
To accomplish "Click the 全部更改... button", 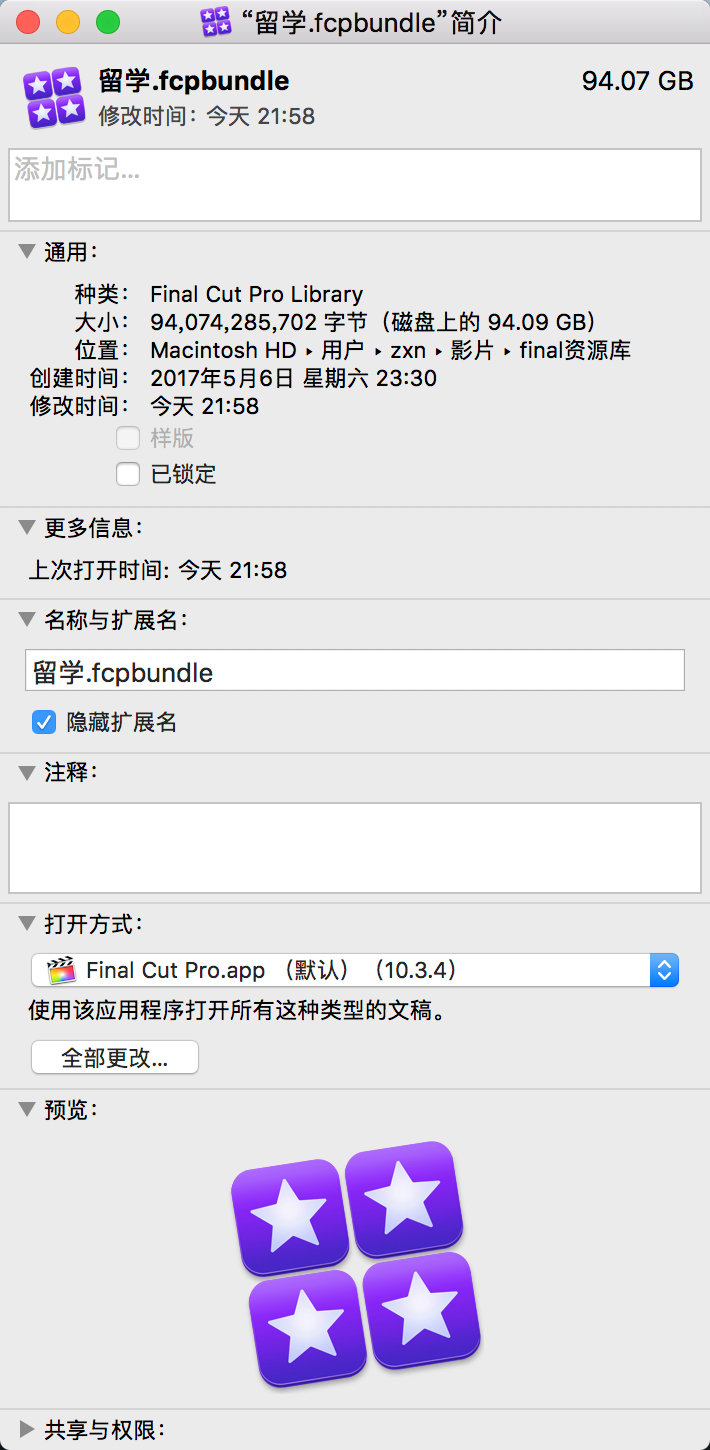I will [115, 1057].
